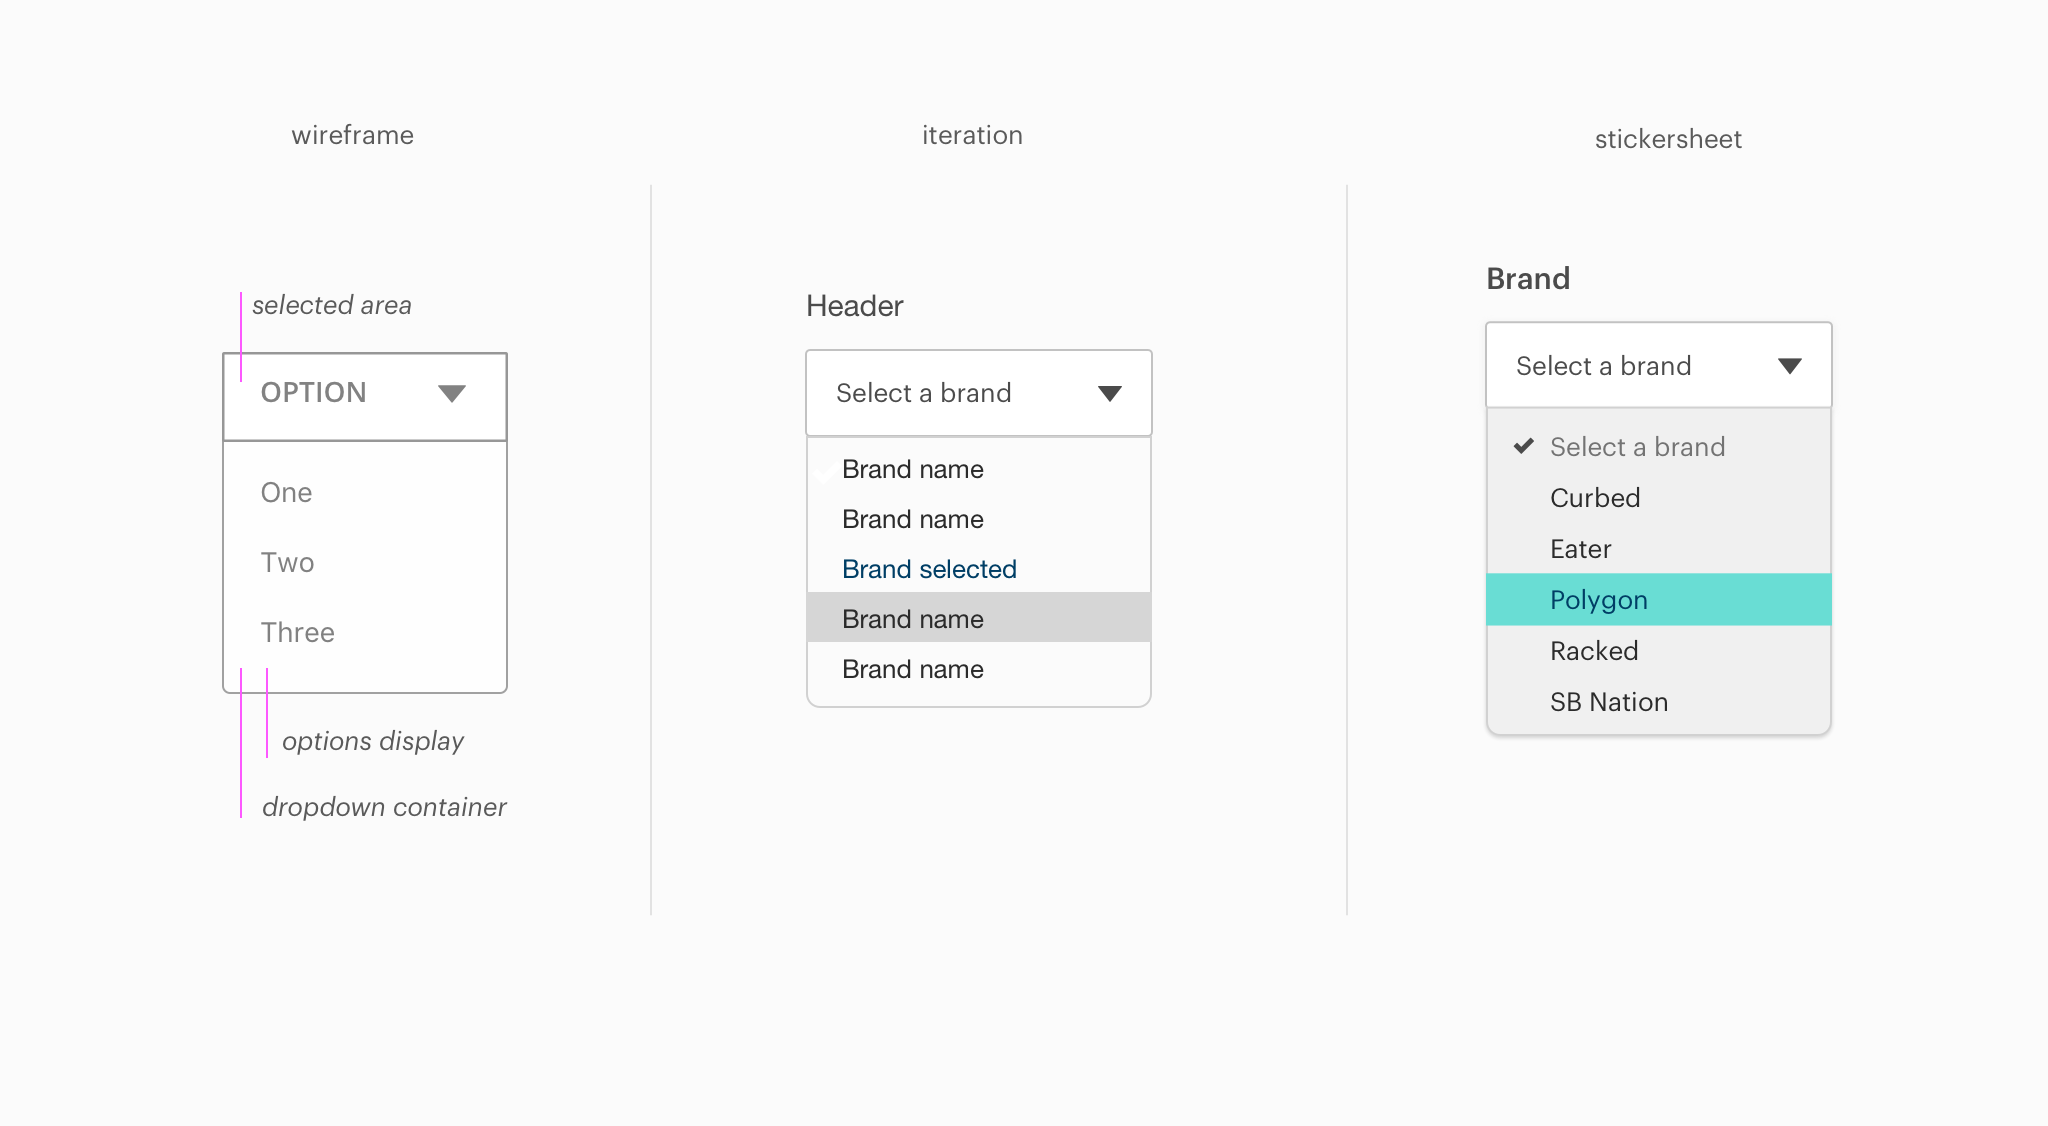The image size is (2048, 1126).
Task: Select the last Brand name entry
Action: pos(979,669)
